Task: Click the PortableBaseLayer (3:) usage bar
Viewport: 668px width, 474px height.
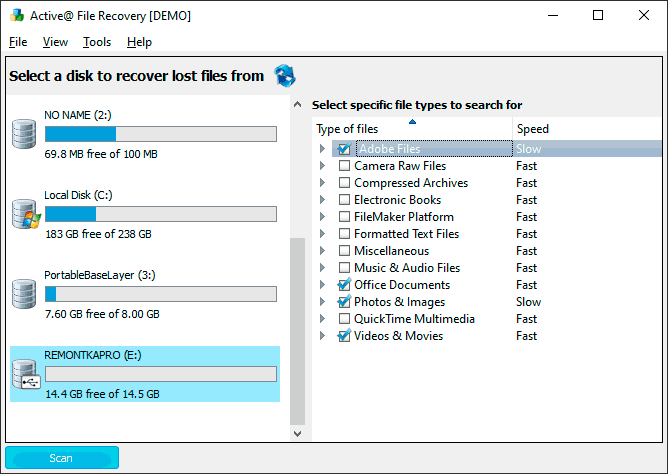Action: coord(161,294)
